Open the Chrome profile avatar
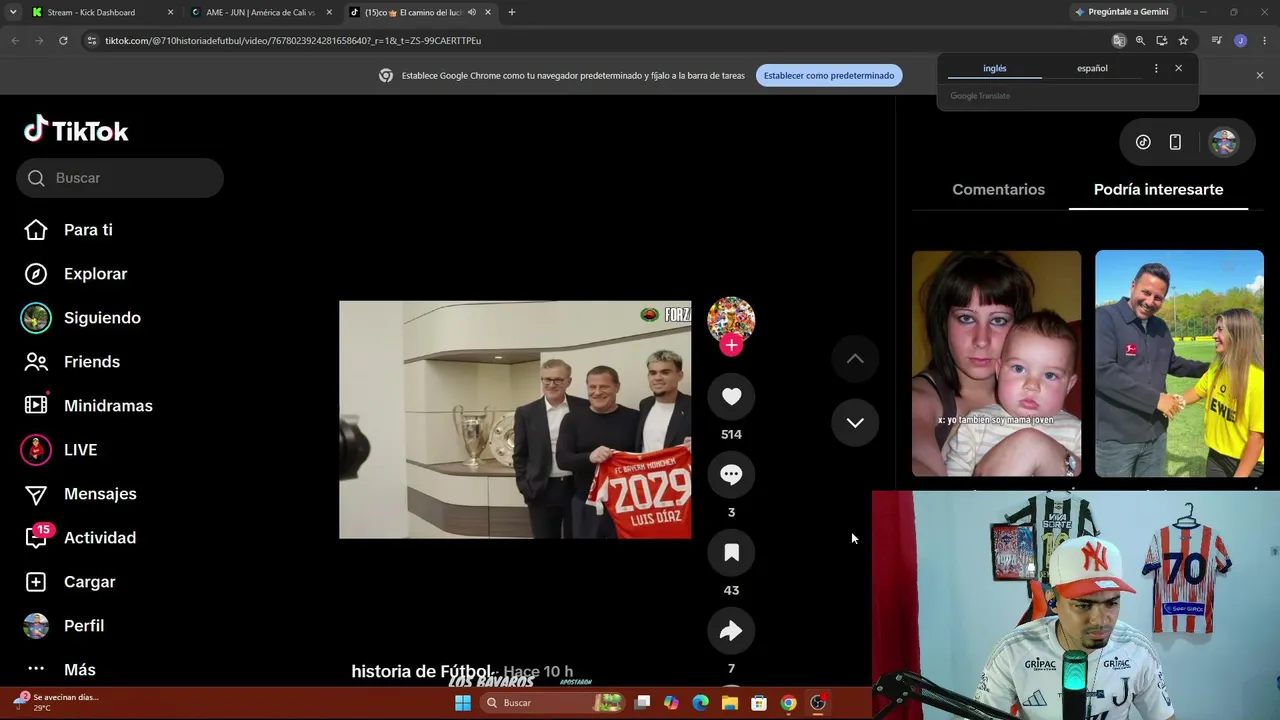The image size is (1280, 720). 1240,40
